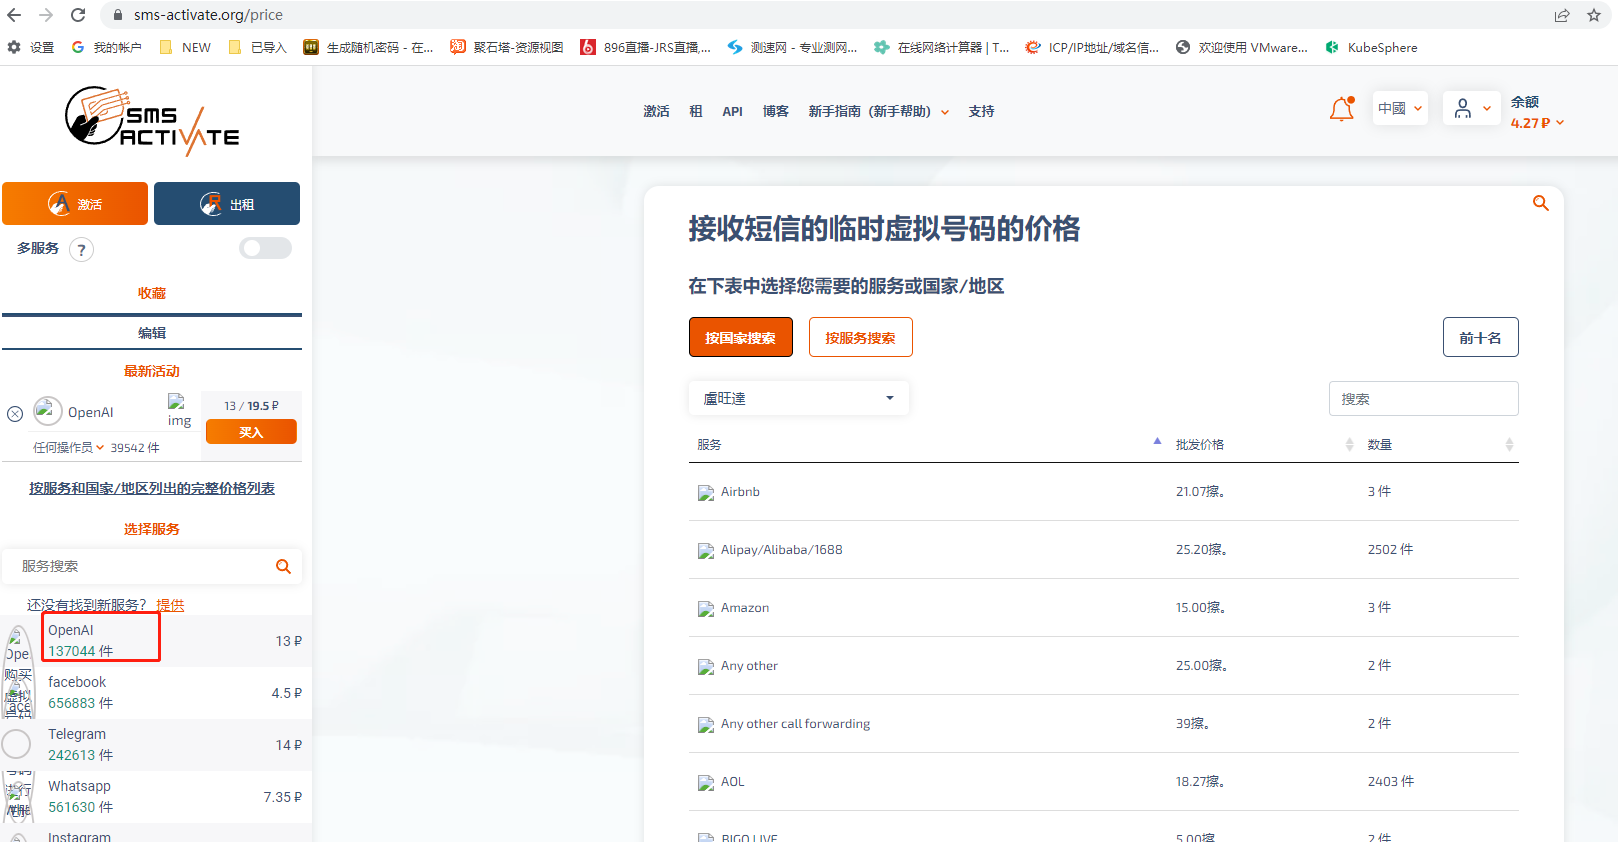
Task: Click the help question mark beside 多服务
Action: pyautogui.click(x=82, y=250)
